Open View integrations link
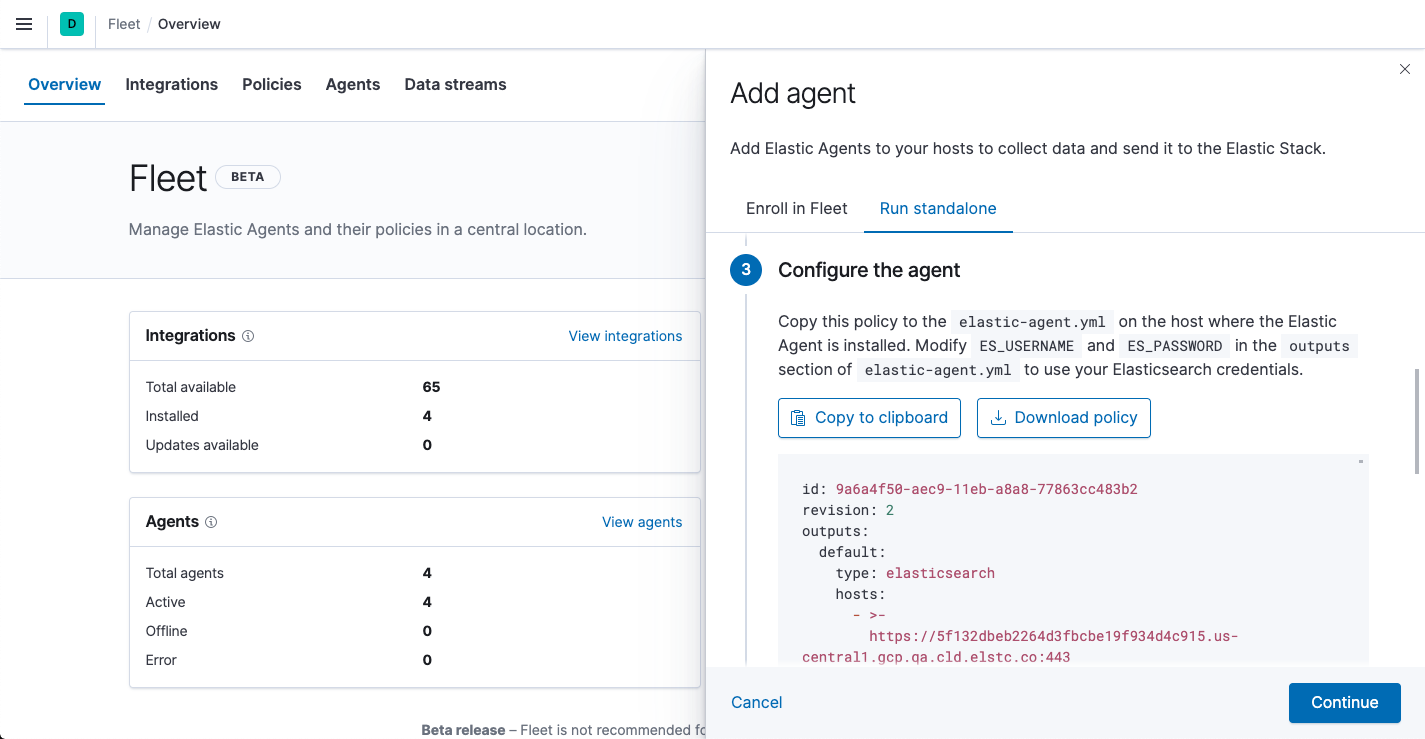Image resolution: width=1425 pixels, height=739 pixels. click(625, 335)
